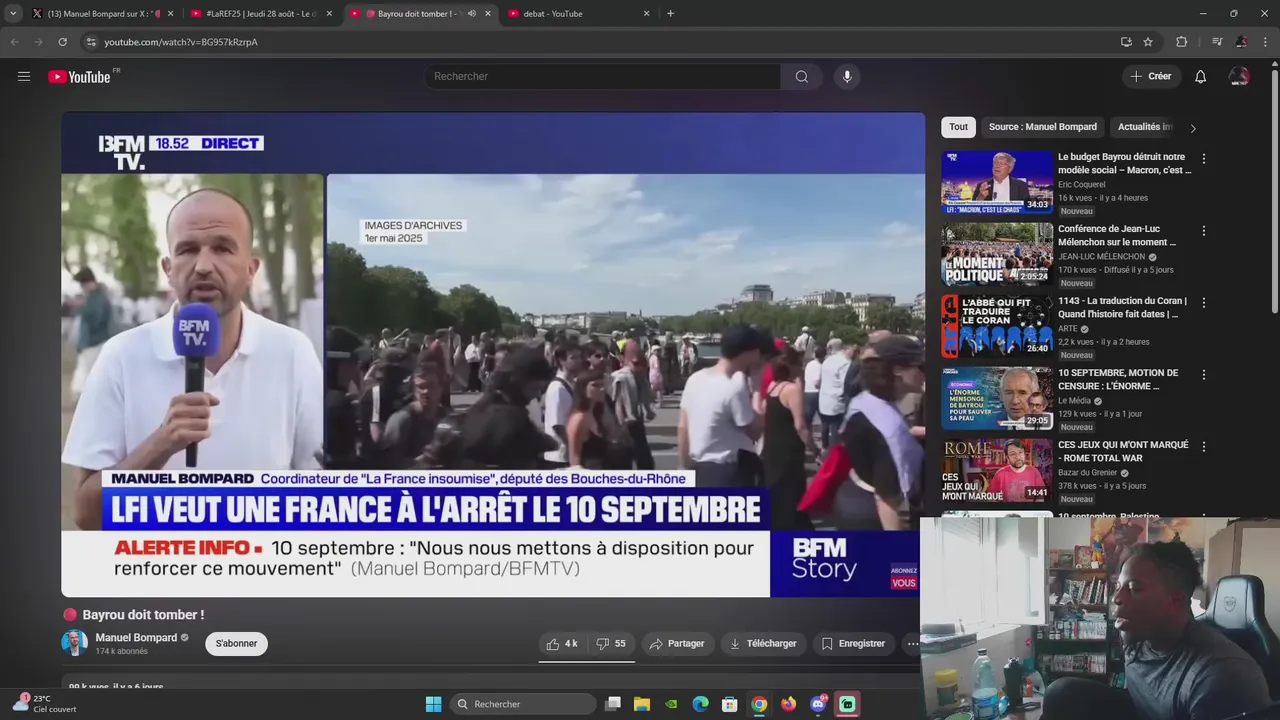Open the media control icon in toolbar

click(x=1216, y=42)
